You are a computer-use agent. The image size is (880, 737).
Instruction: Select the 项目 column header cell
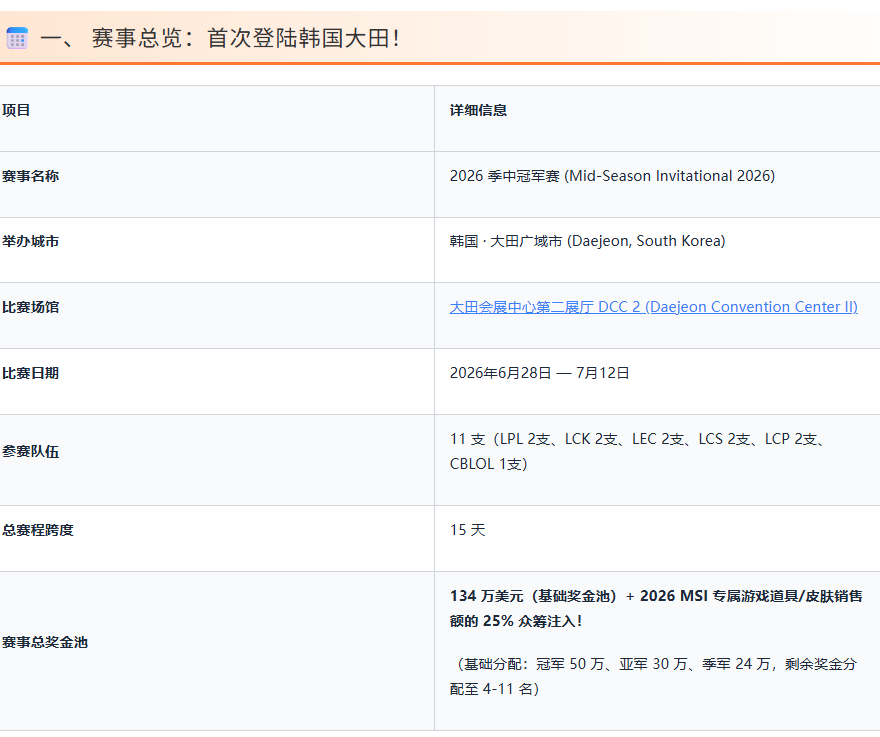(x=217, y=118)
